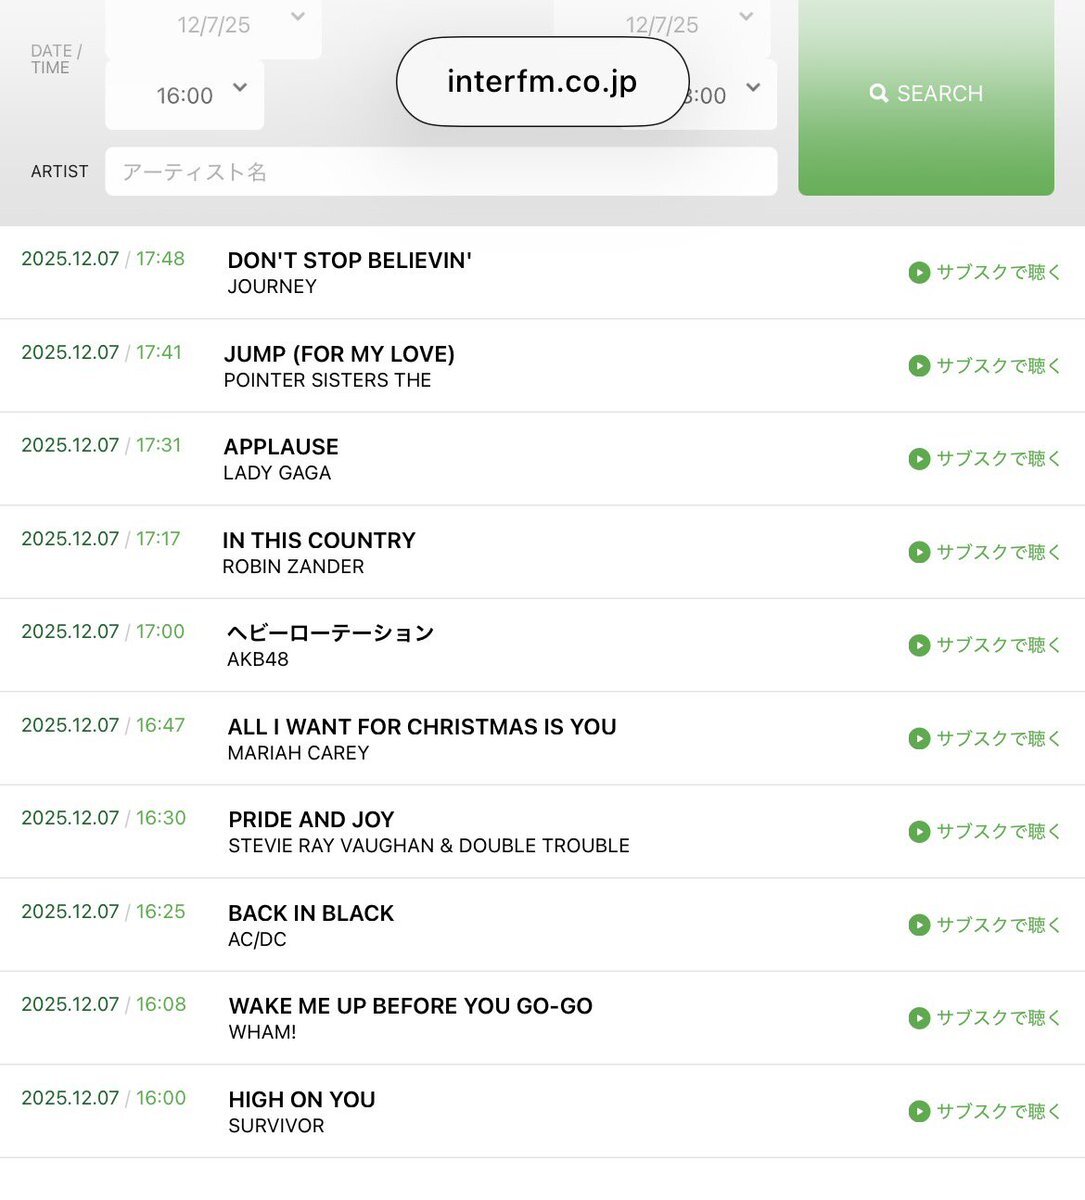Focus the artist name input field
The width and height of the screenshot is (1085, 1200).
441,172
